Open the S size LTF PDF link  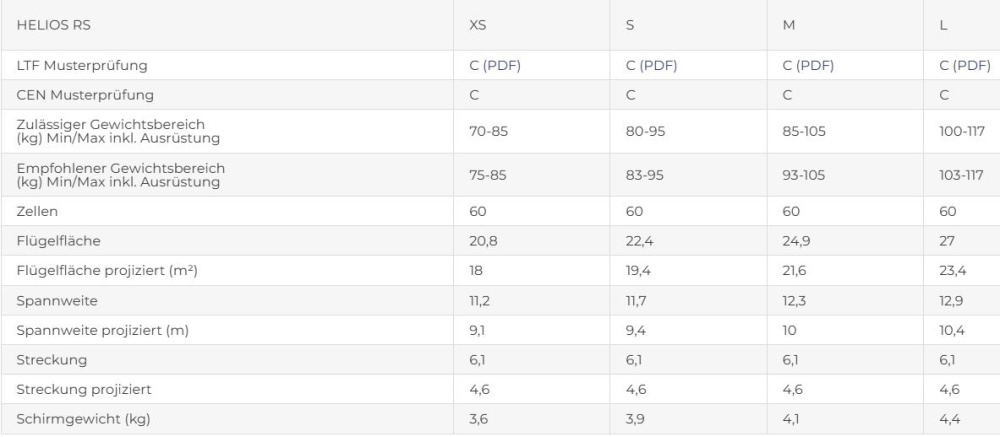[651, 66]
